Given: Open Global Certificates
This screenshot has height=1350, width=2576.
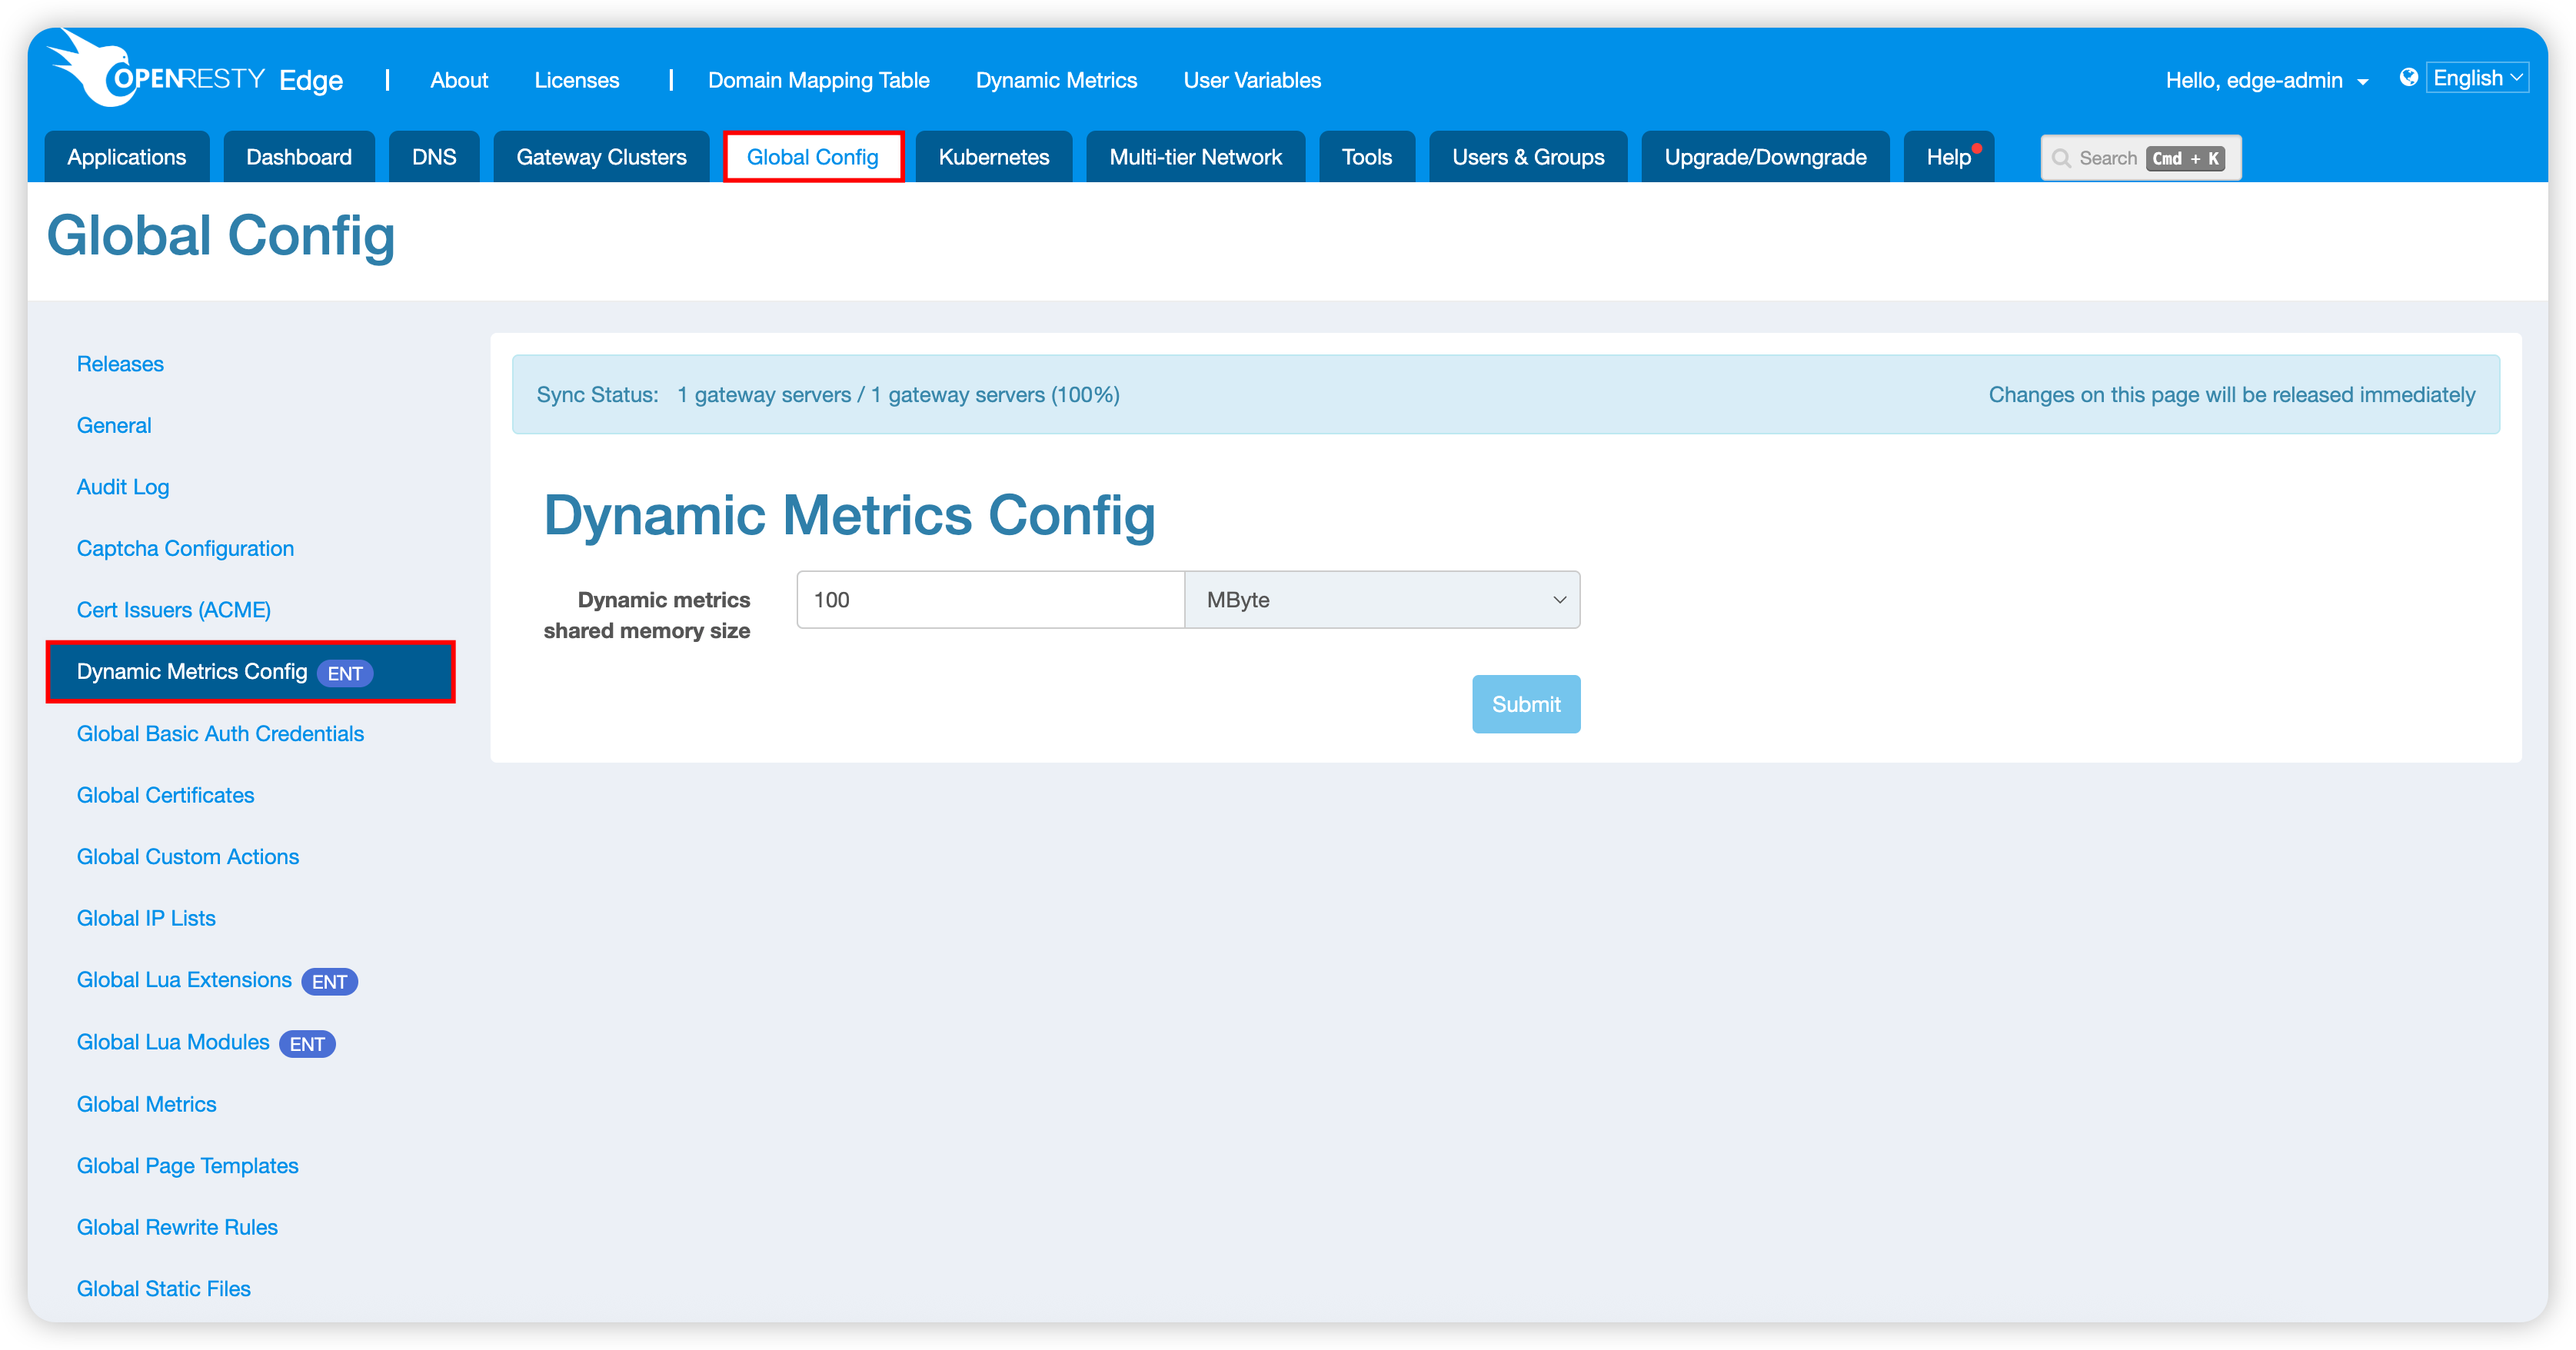Looking at the screenshot, I should coord(165,795).
